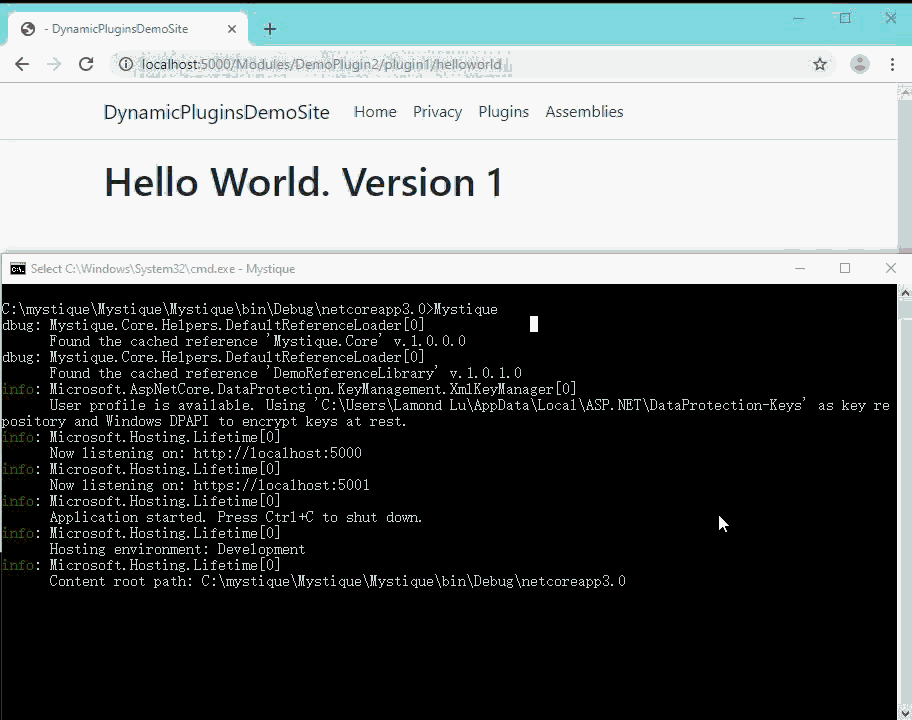Minimize the Mystique cmd window
This screenshot has height=720, width=912.
tap(799, 268)
